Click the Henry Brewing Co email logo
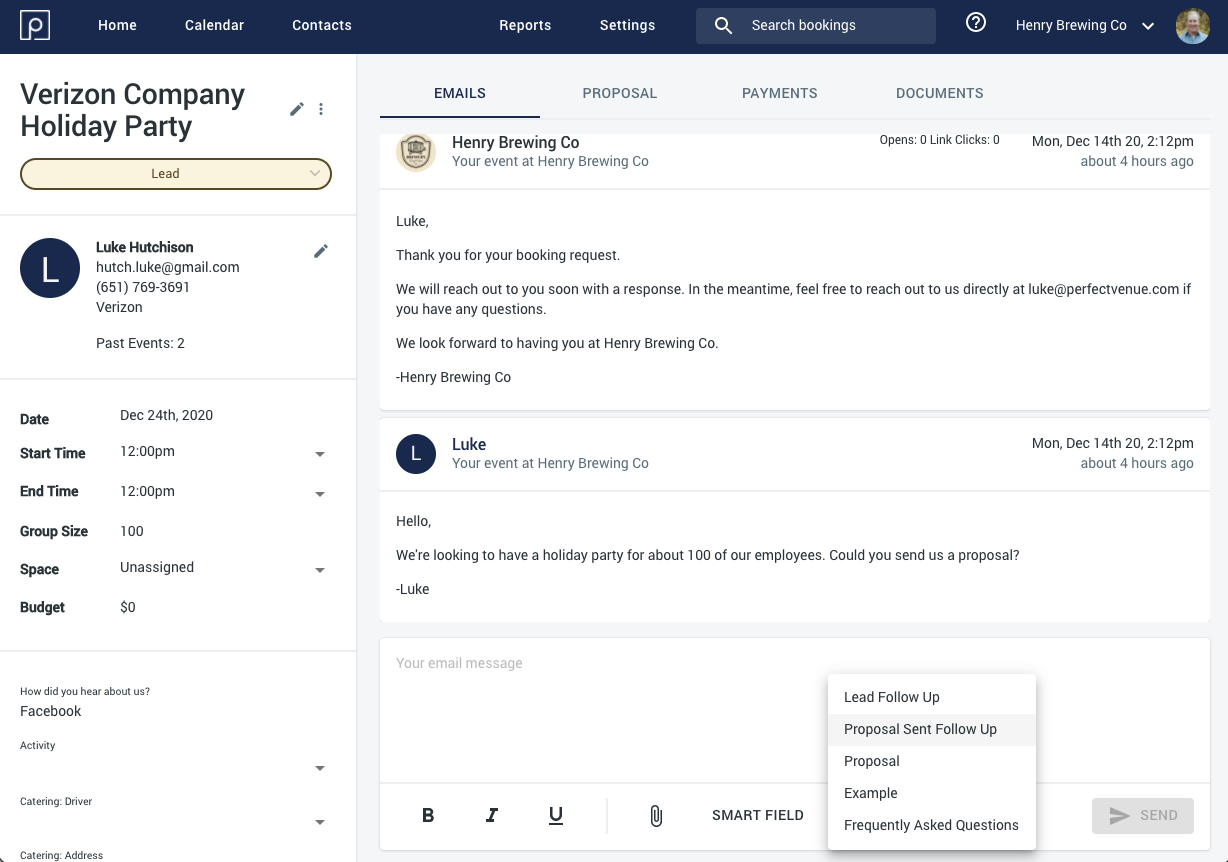This screenshot has height=862, width=1228. click(x=416, y=152)
